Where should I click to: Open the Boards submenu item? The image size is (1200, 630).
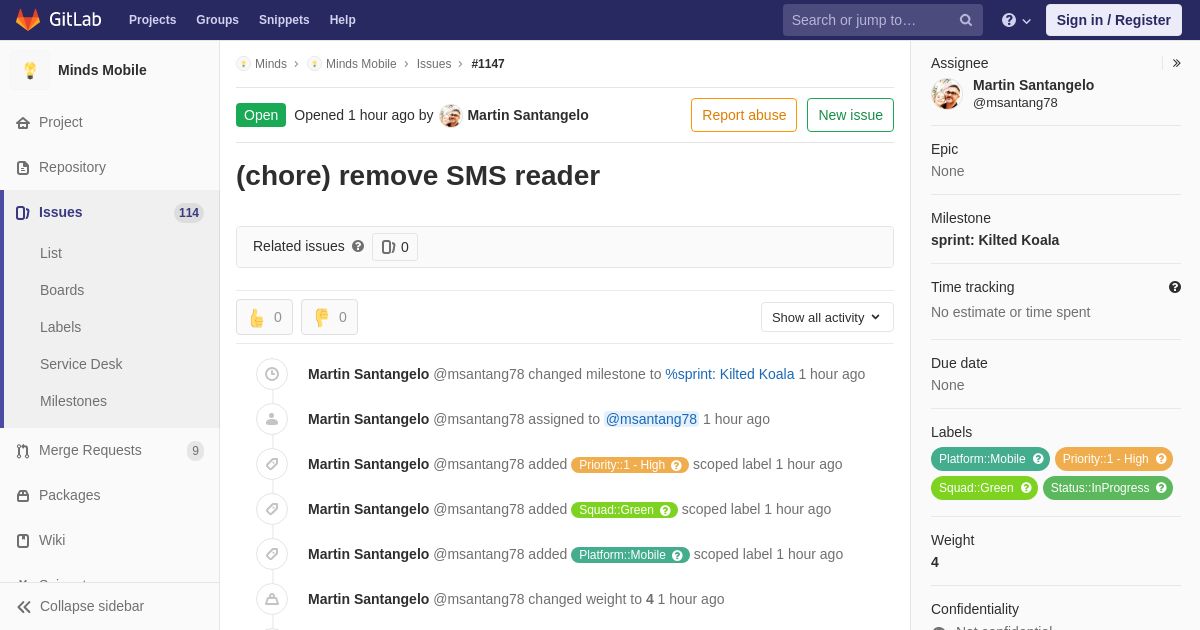[62, 290]
